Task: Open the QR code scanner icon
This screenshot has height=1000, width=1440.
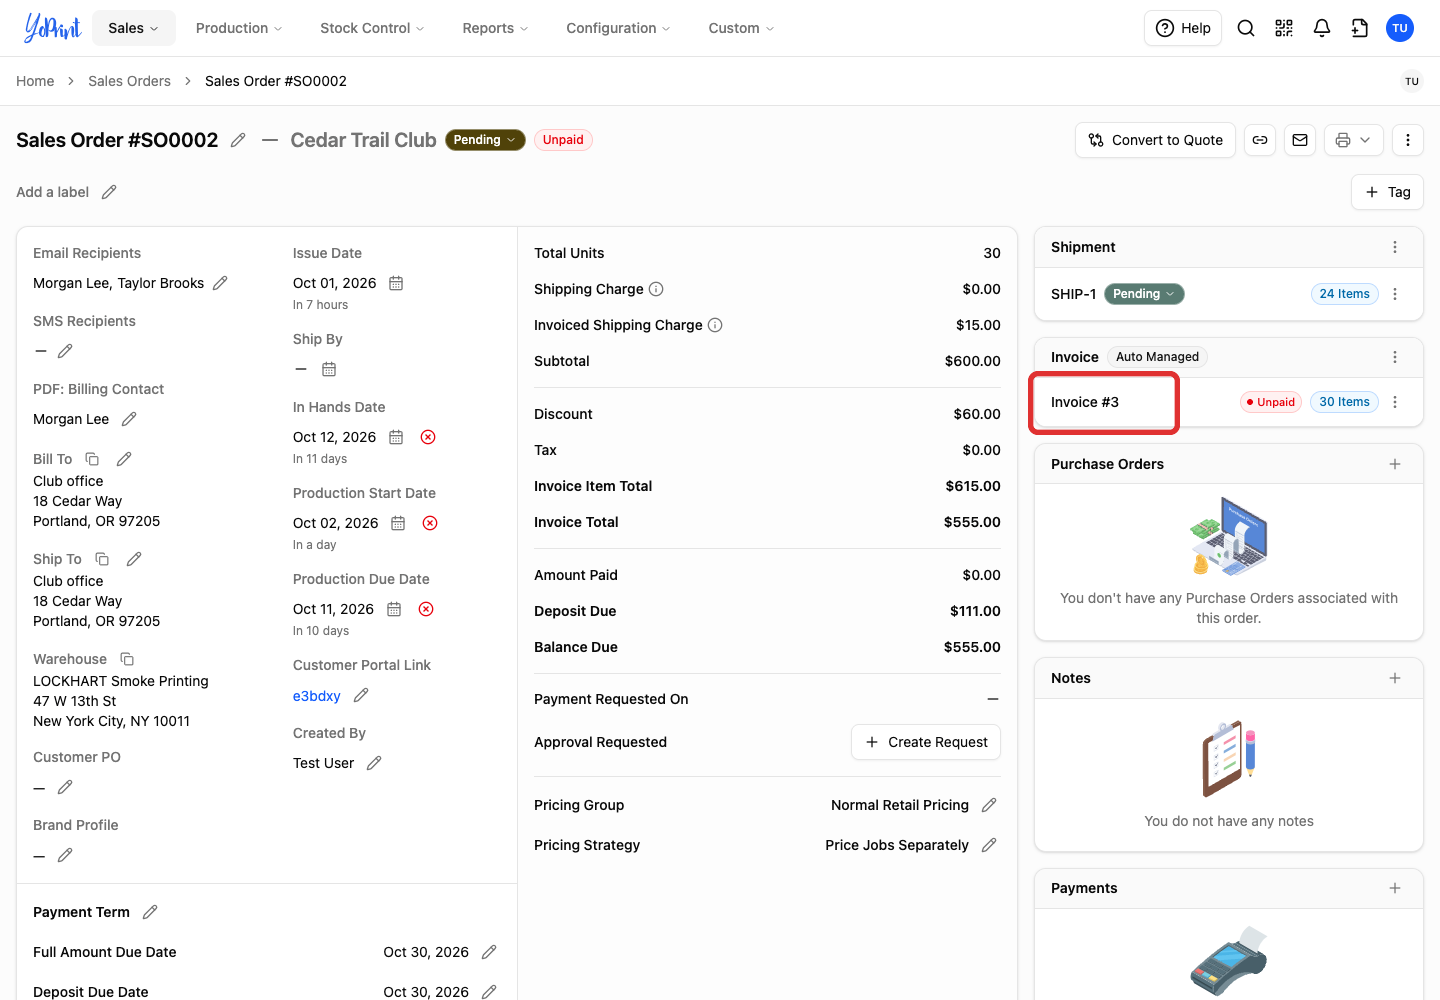Action: pyautogui.click(x=1284, y=28)
